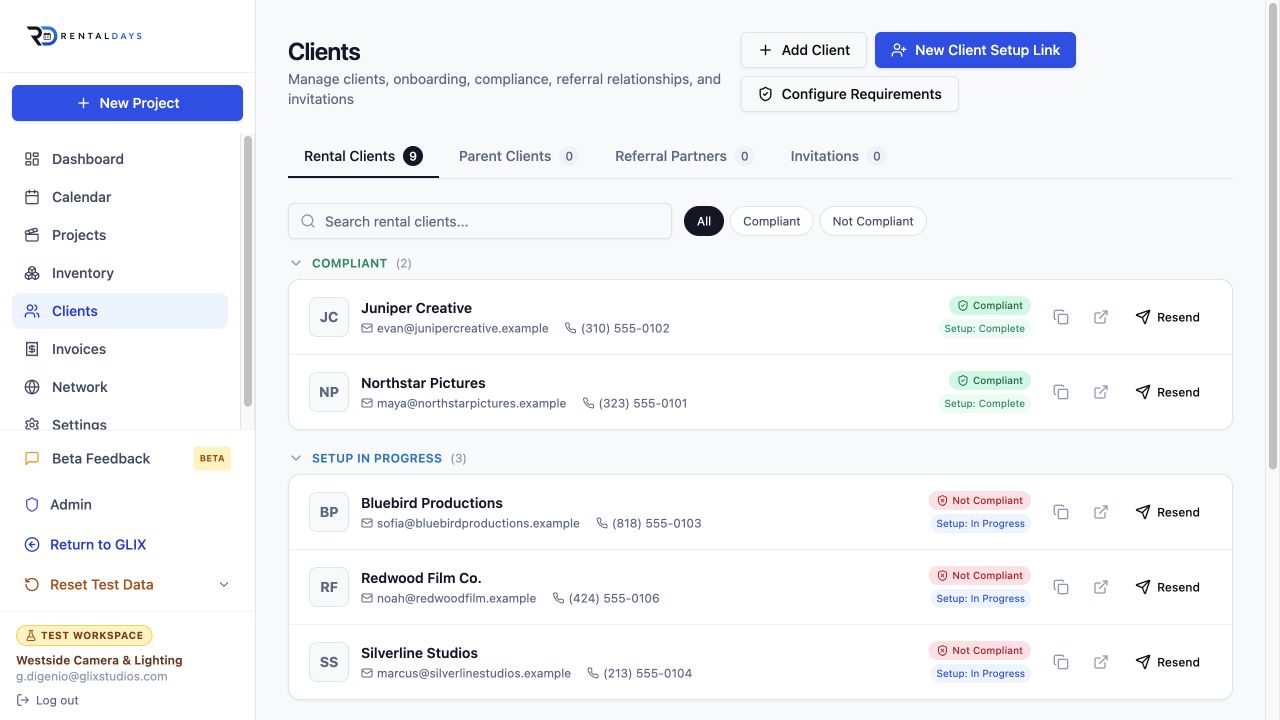Click the SS avatar for Silverline Studios
Screen dimensions: 1280x720
click(329, 662)
